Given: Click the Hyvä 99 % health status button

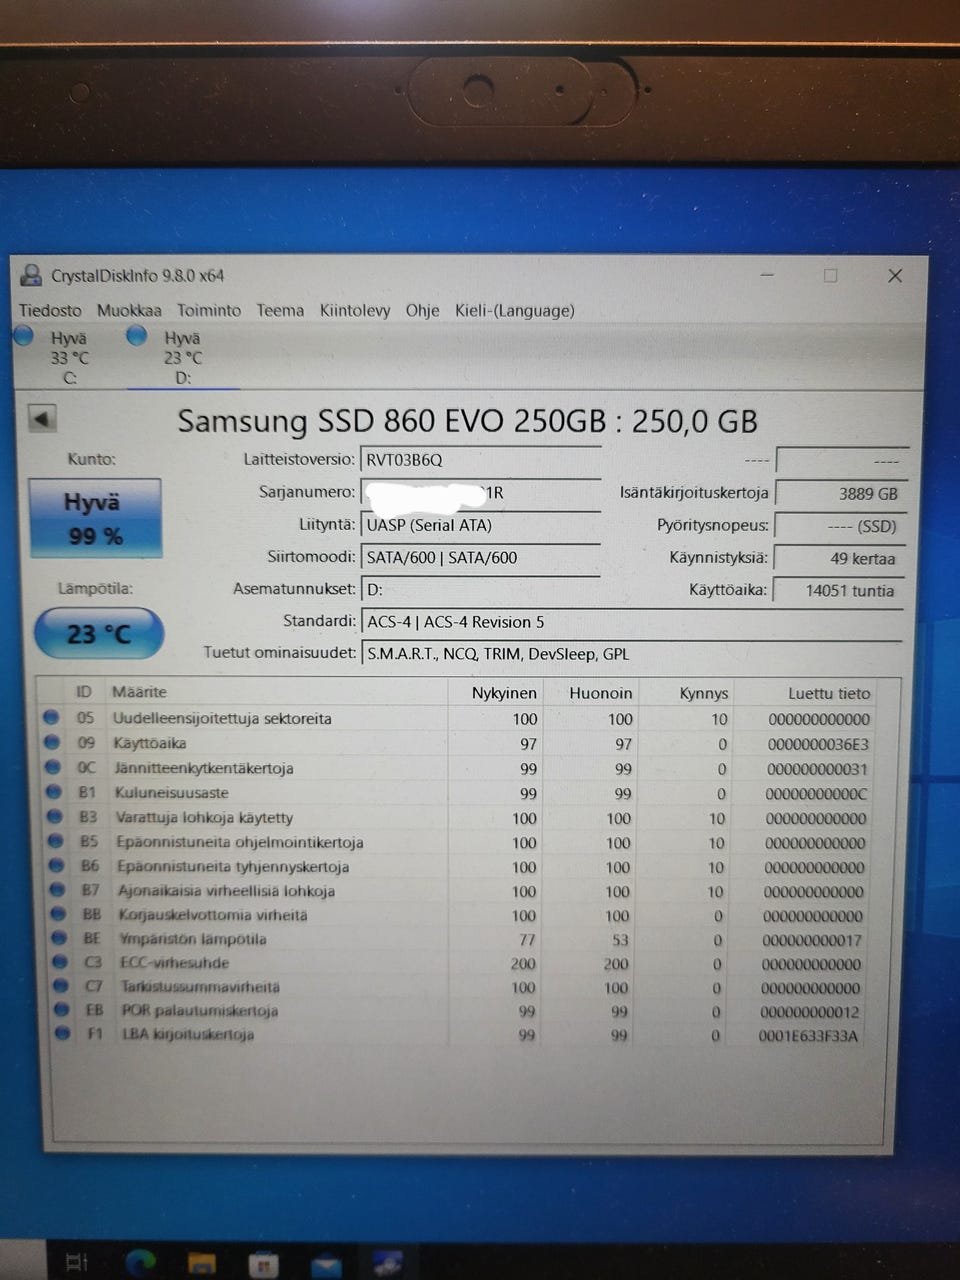Looking at the screenshot, I should 95,518.
